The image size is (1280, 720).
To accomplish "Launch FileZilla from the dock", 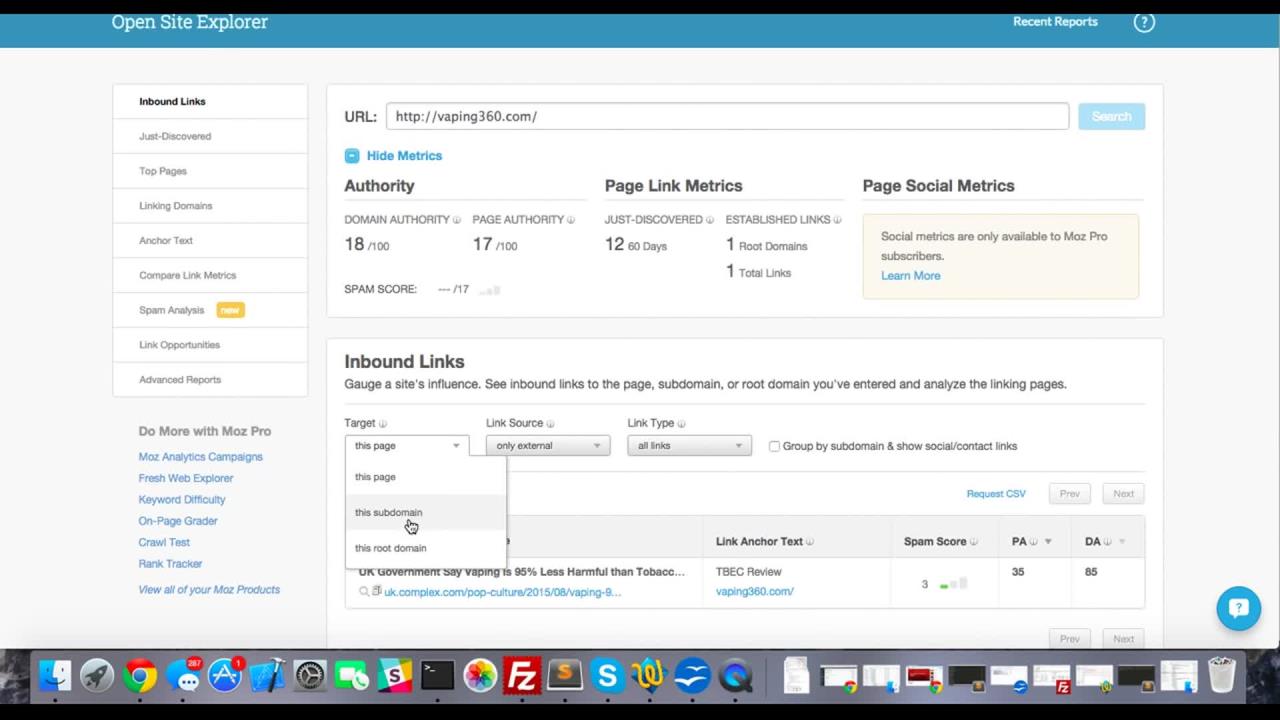I will click(x=522, y=677).
